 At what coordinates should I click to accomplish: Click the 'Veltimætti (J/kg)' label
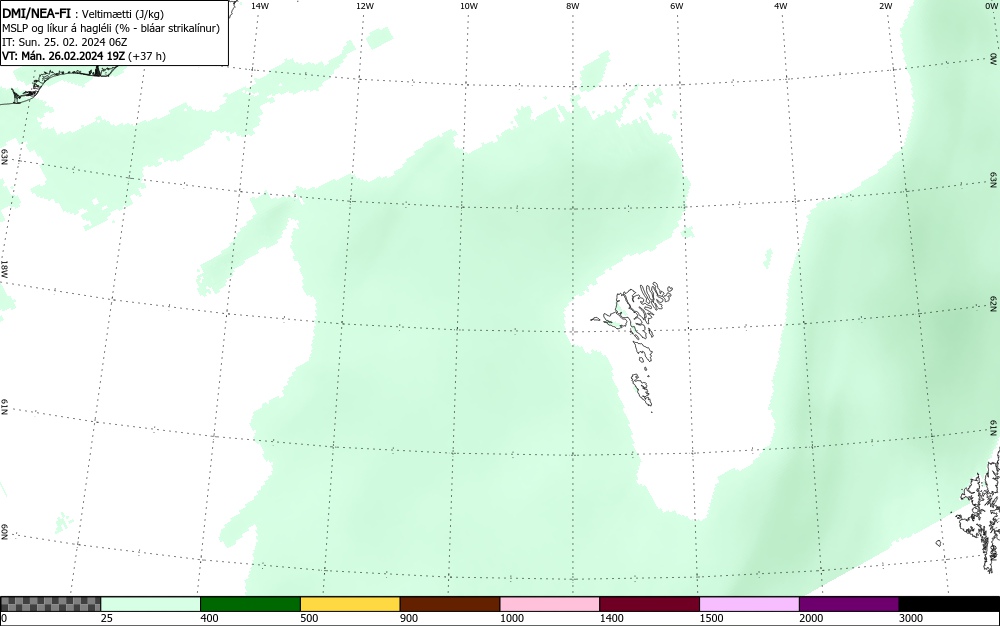122,14
